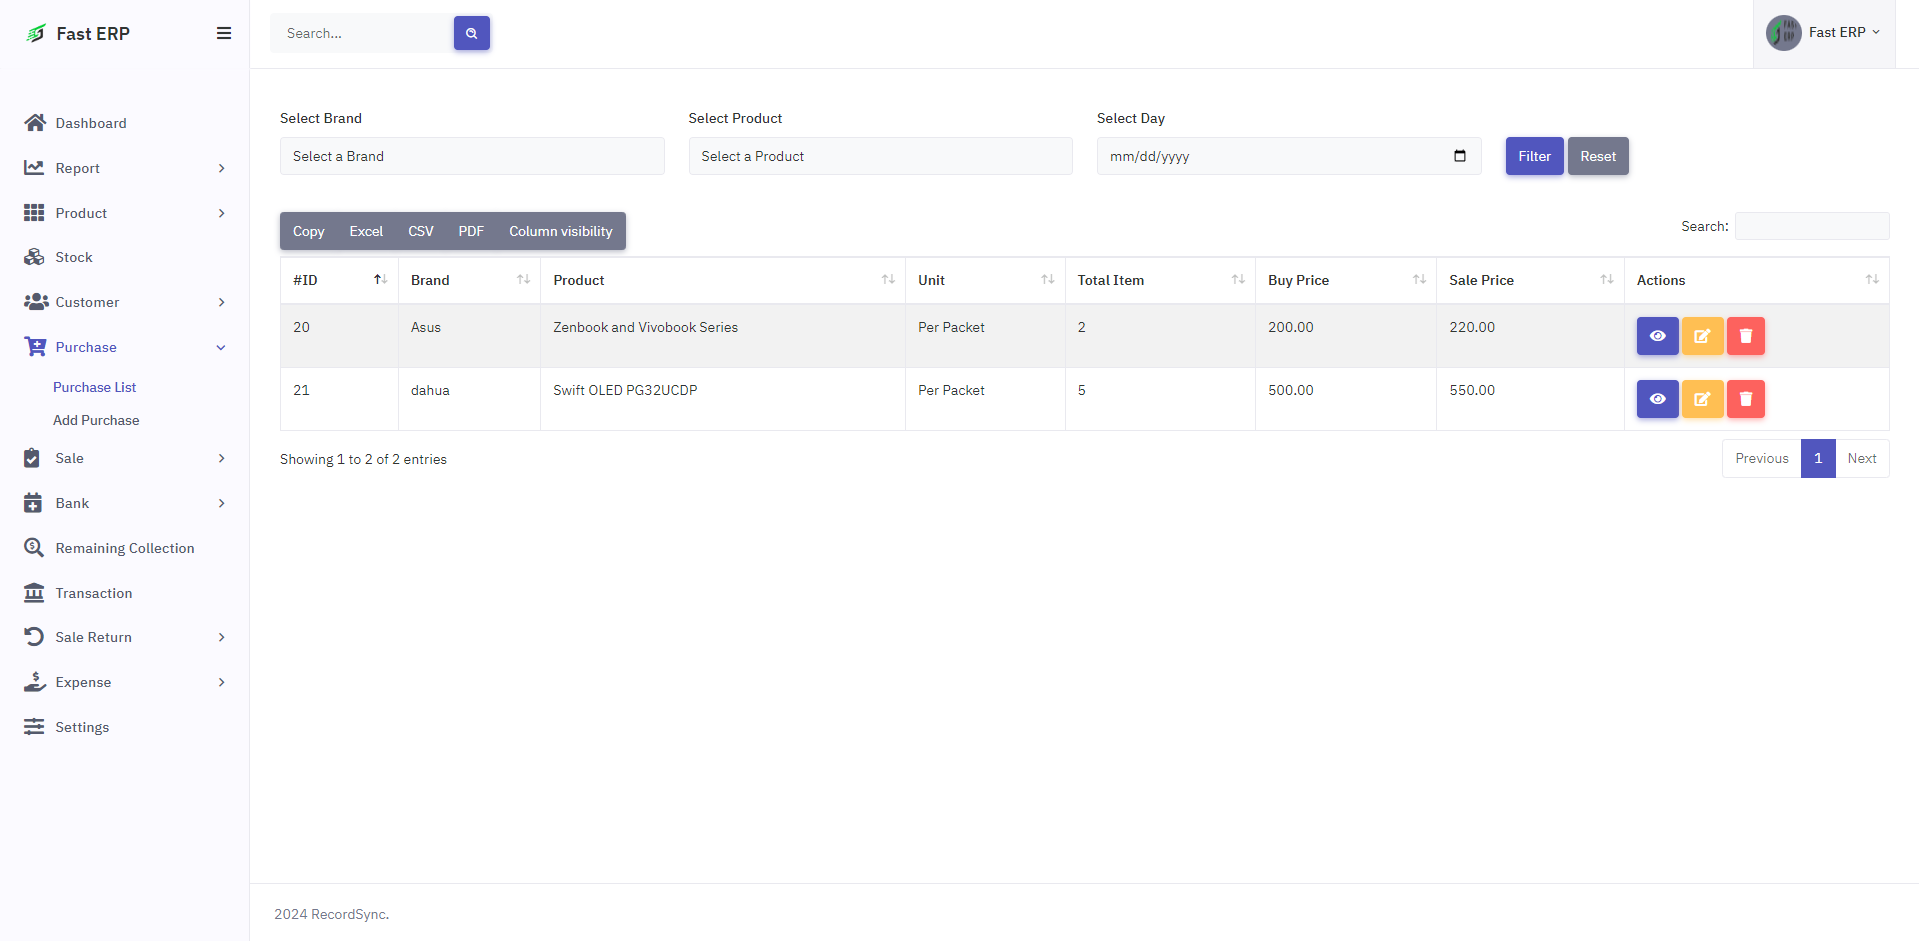This screenshot has width=1919, height=941.
Task: Edit the Asus Zenbook purchase row
Action: click(1701, 336)
